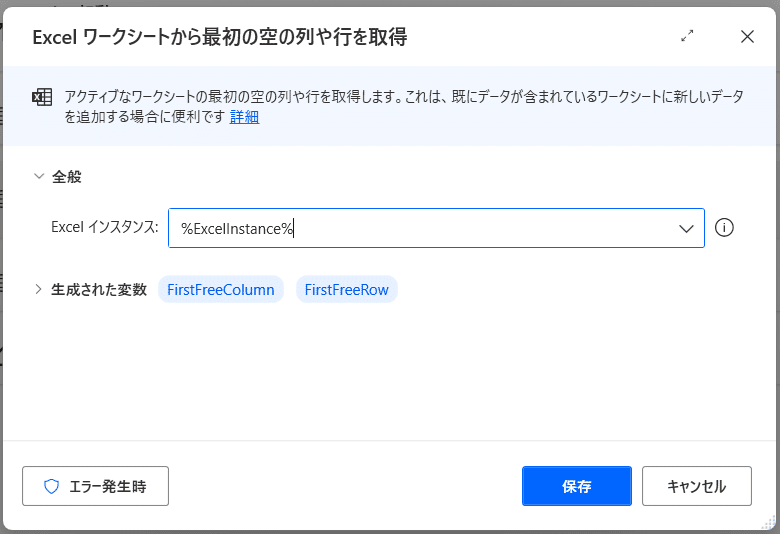The width and height of the screenshot is (780, 534).
Task: Open the 詳細 link
Action: click(x=244, y=116)
